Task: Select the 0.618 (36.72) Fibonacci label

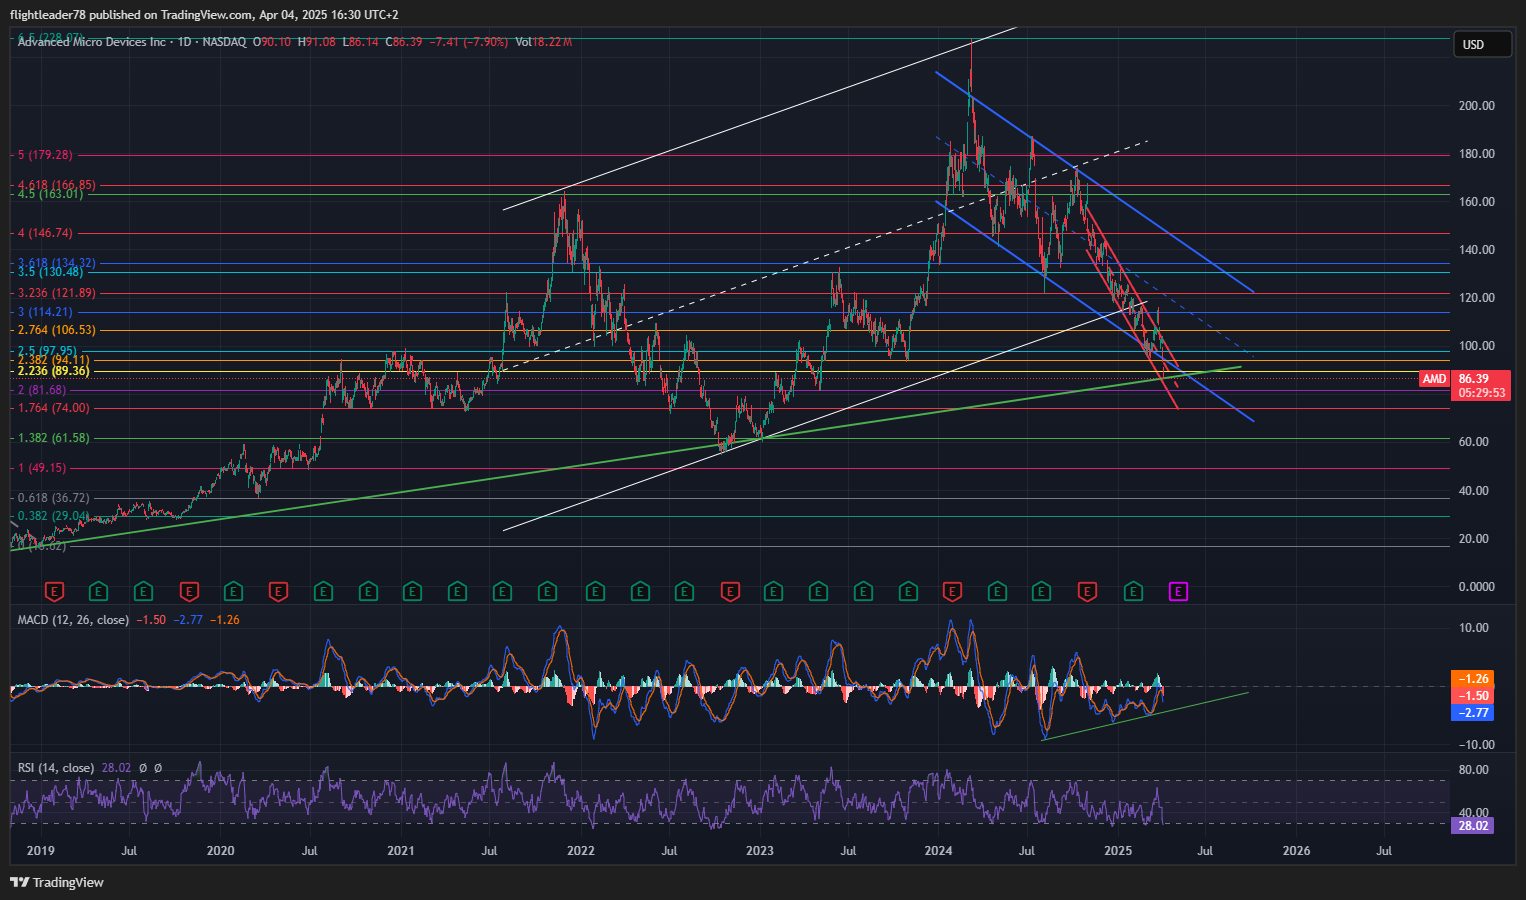Action: [54, 498]
